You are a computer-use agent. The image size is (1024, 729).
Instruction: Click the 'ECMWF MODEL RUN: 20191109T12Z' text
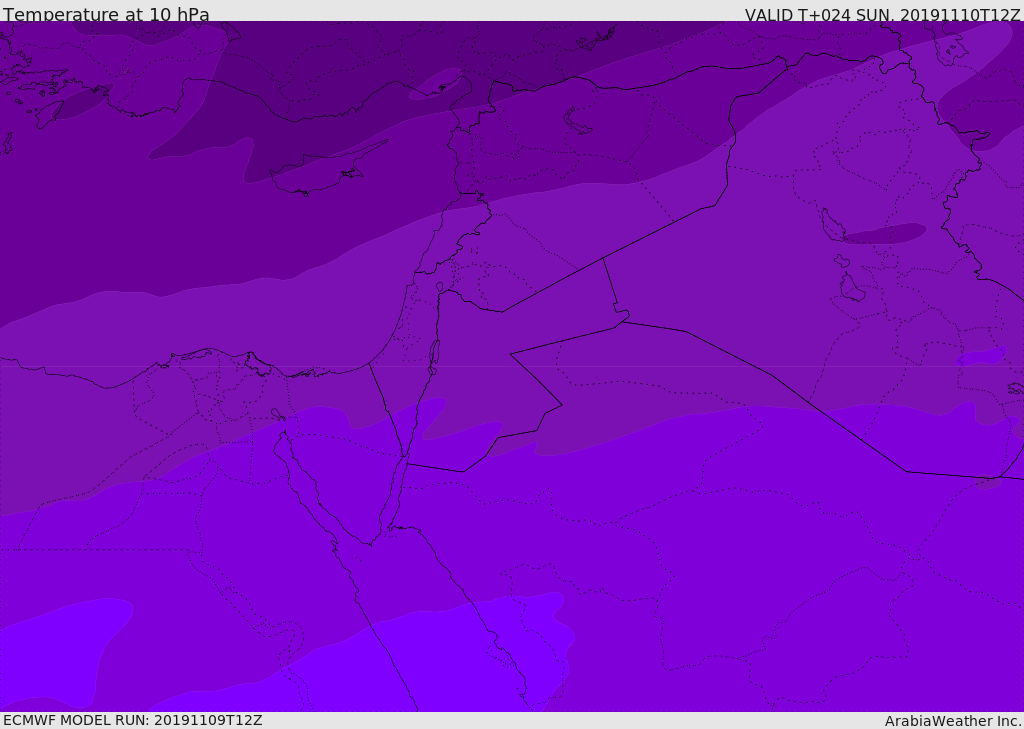pos(133,720)
